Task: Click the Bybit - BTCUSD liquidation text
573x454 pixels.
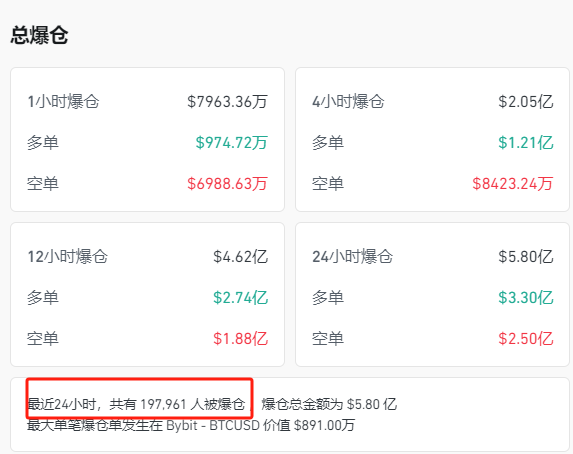Action: click(x=213, y=425)
